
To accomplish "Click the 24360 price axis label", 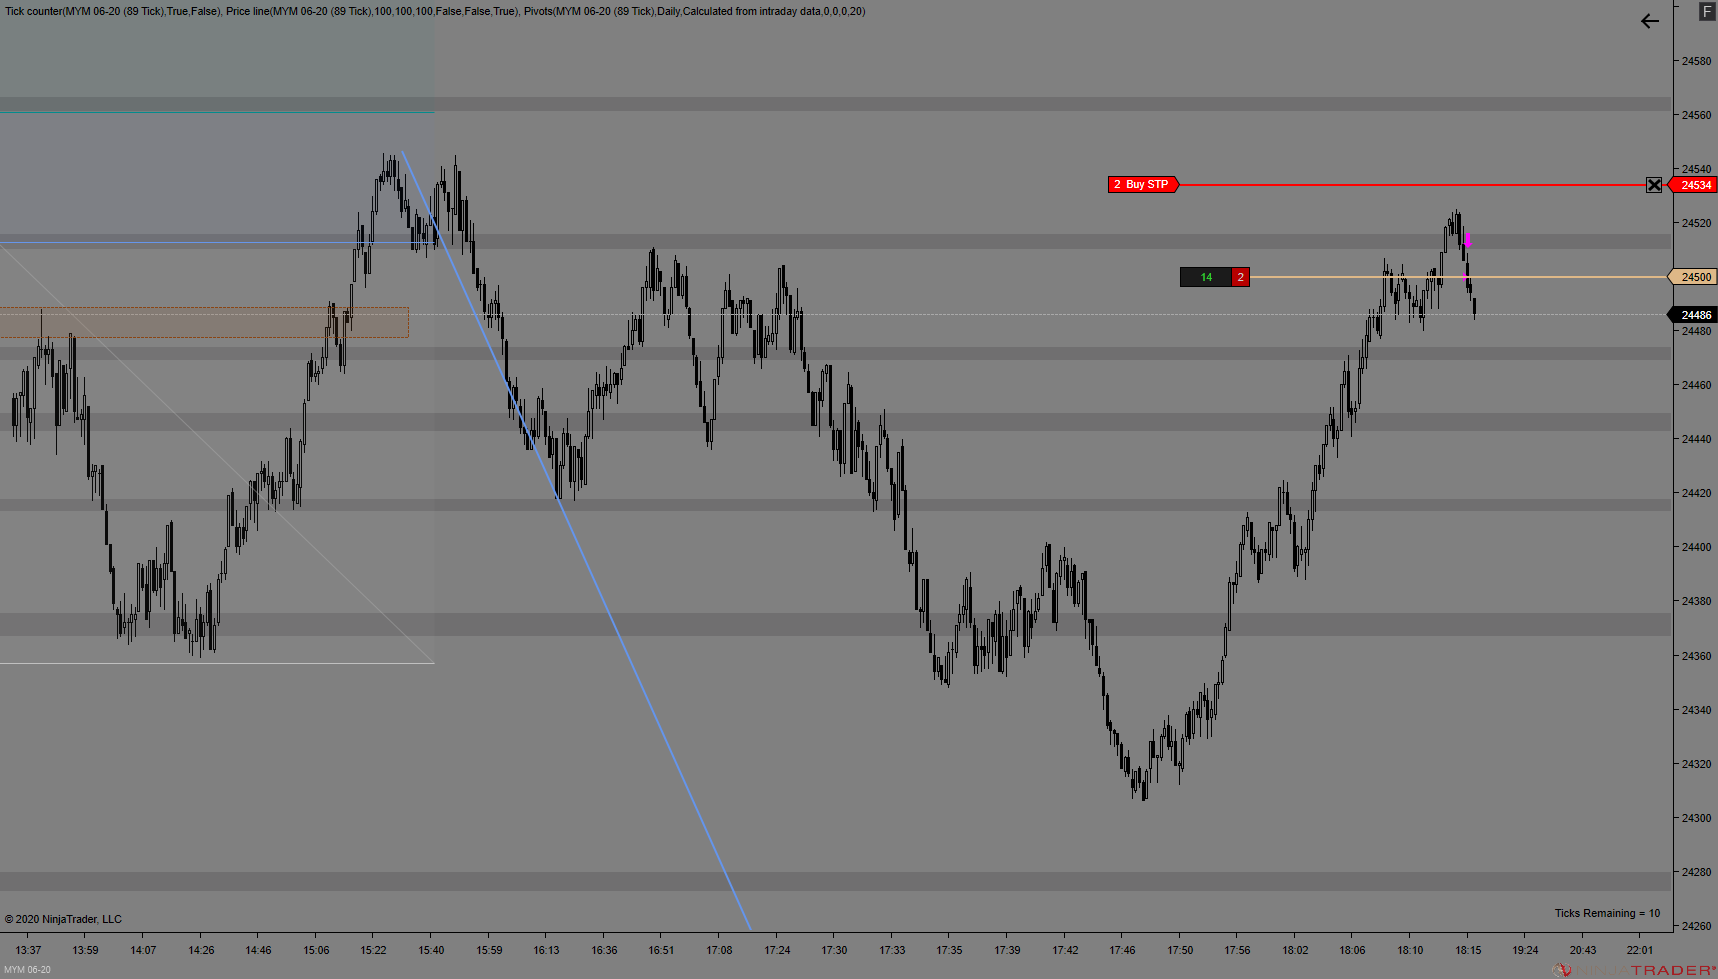I will (x=1696, y=656).
